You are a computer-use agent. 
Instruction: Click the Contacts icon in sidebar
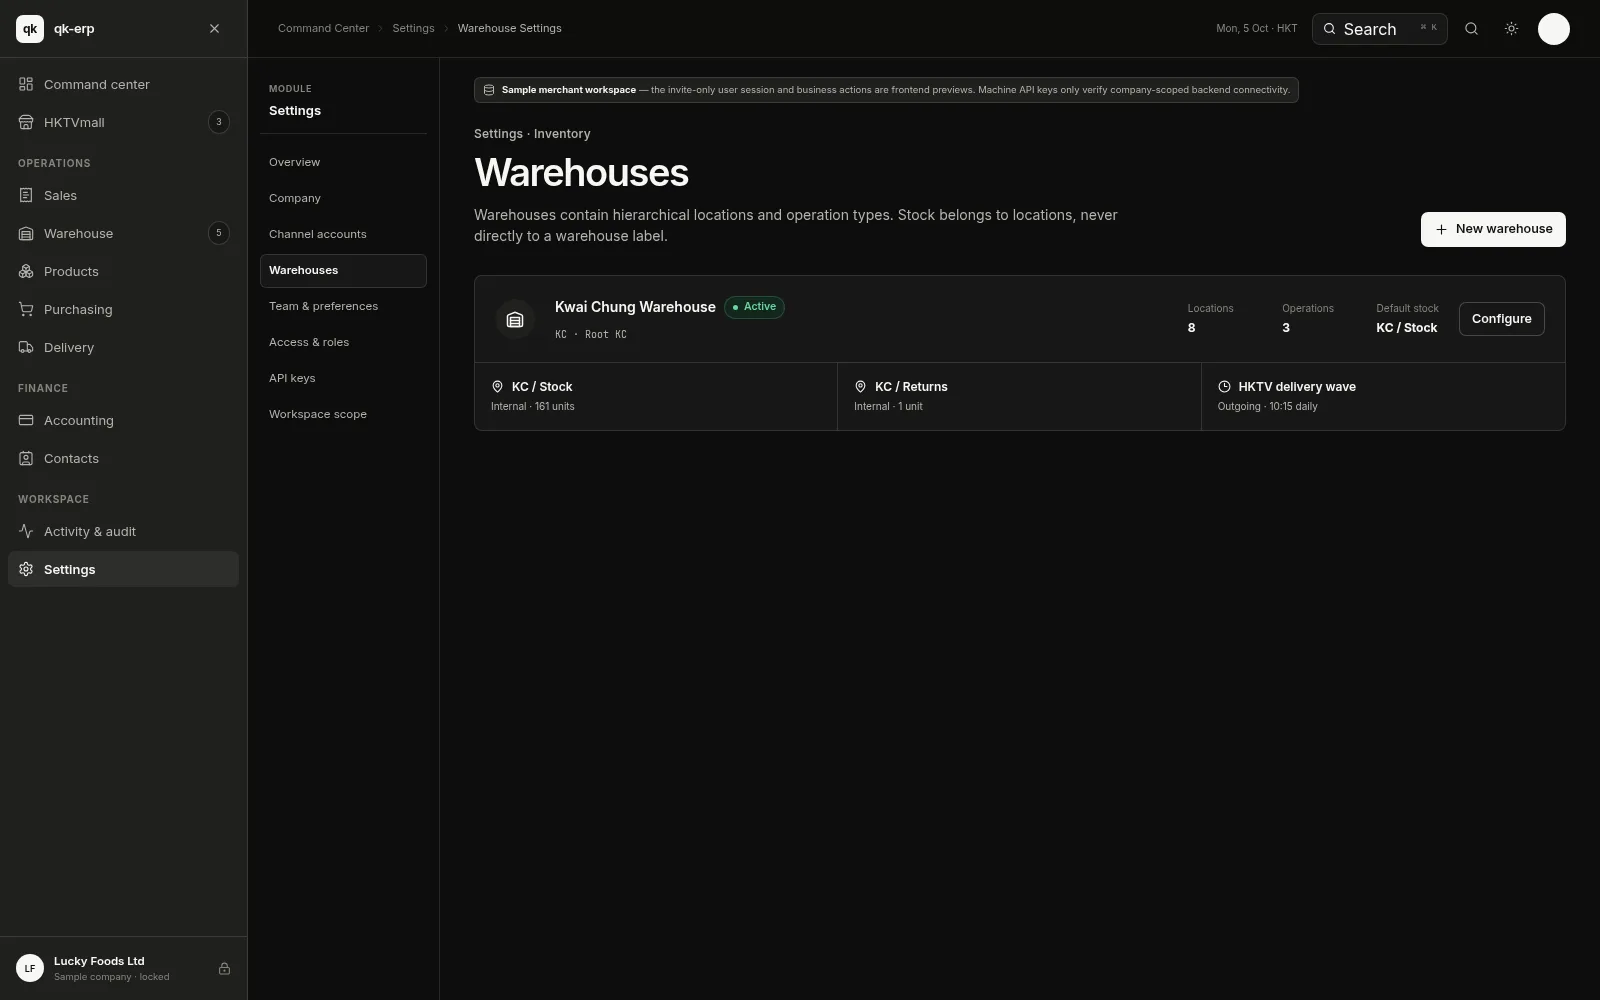click(26, 458)
